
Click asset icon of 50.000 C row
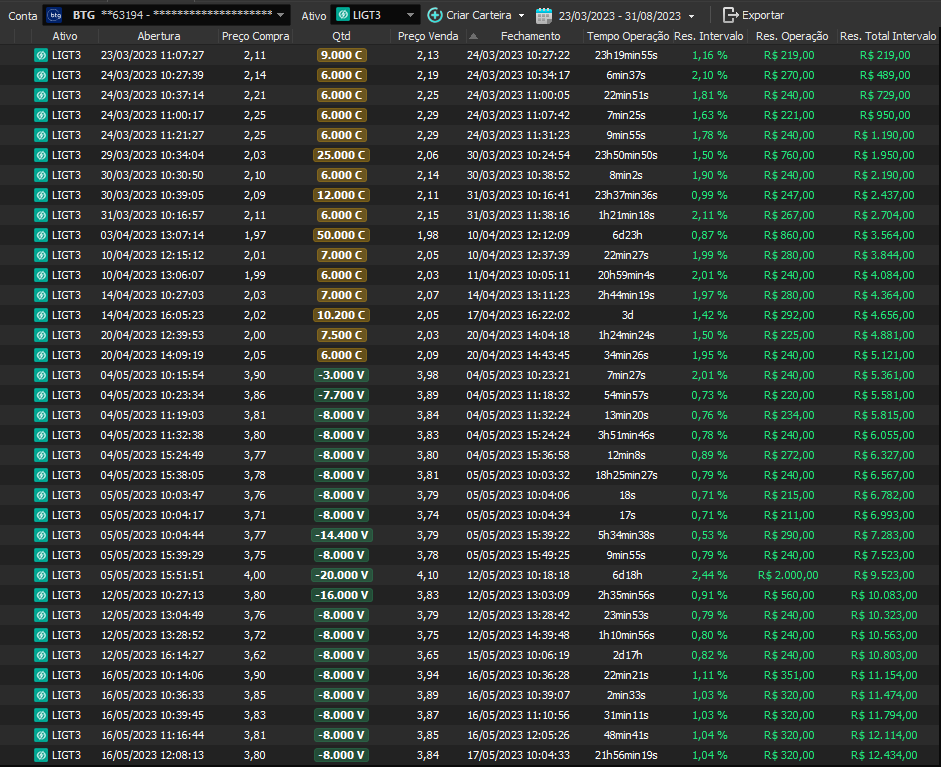tap(41, 235)
